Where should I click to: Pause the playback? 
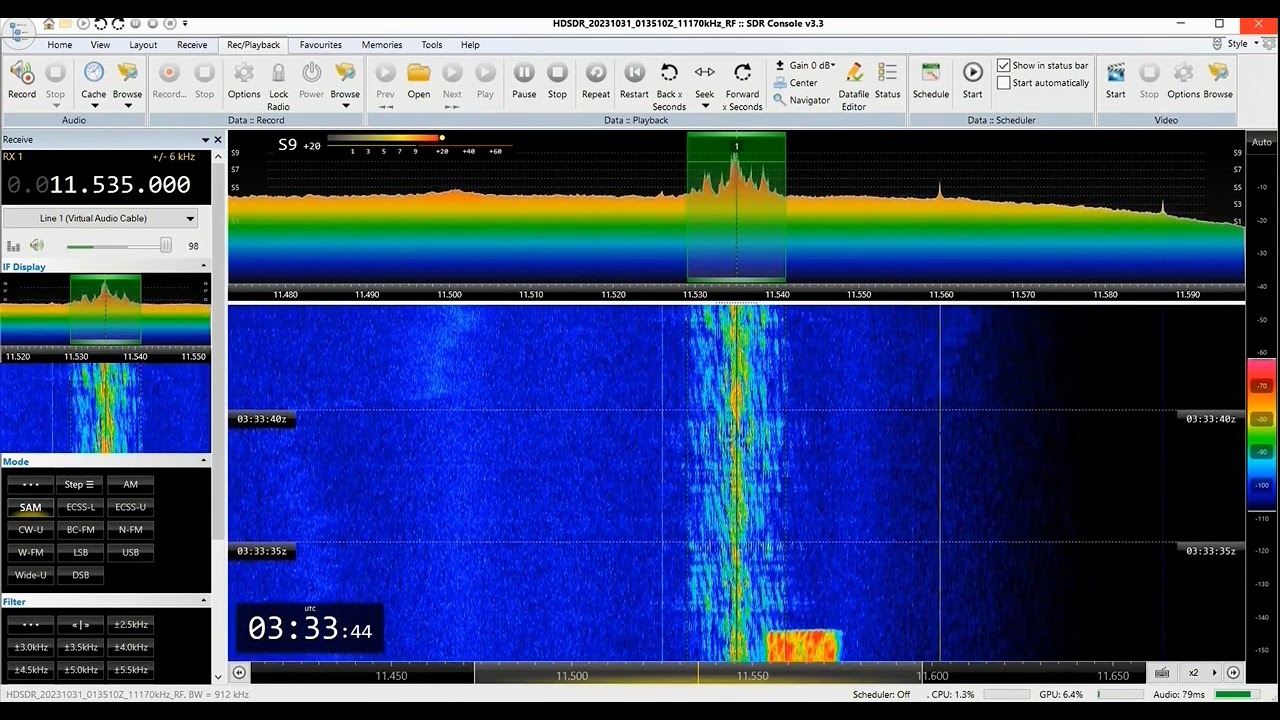(x=524, y=73)
